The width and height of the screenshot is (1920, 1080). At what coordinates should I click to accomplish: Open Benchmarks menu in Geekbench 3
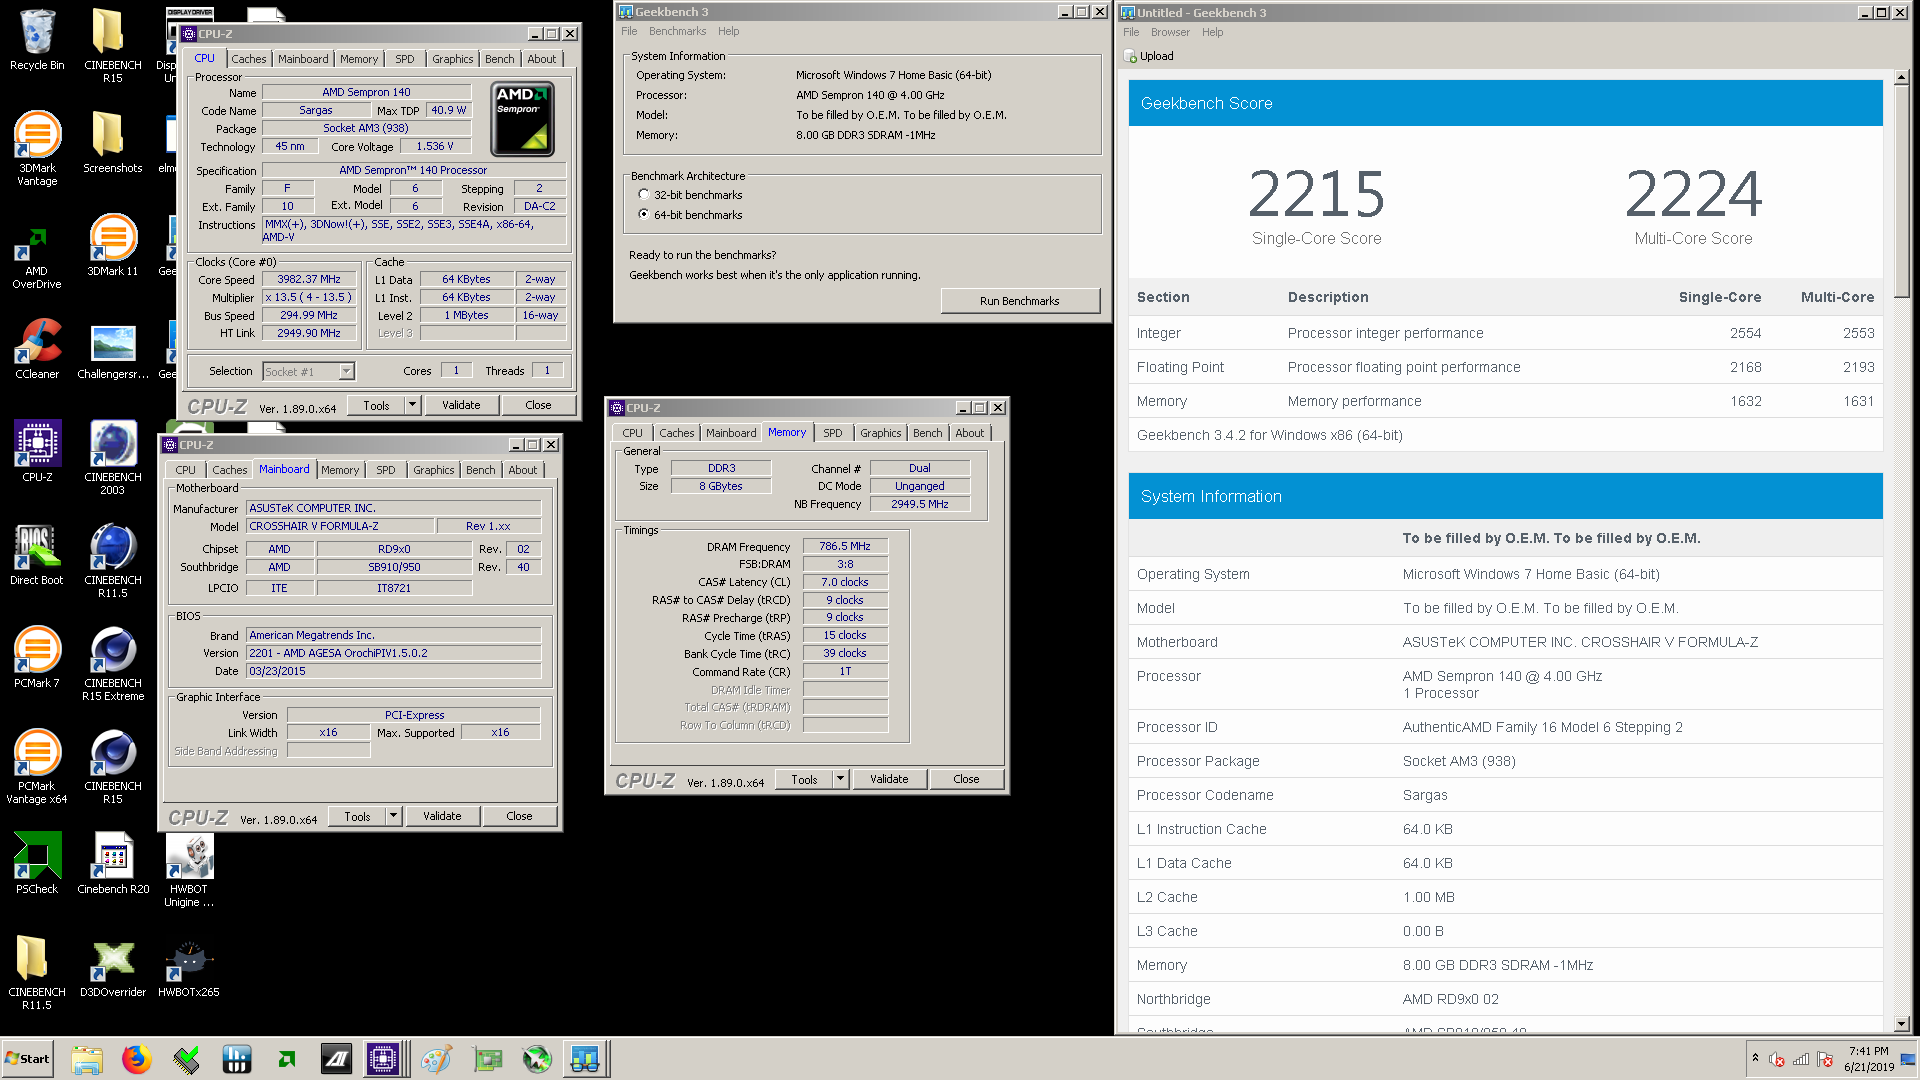pos(677,31)
